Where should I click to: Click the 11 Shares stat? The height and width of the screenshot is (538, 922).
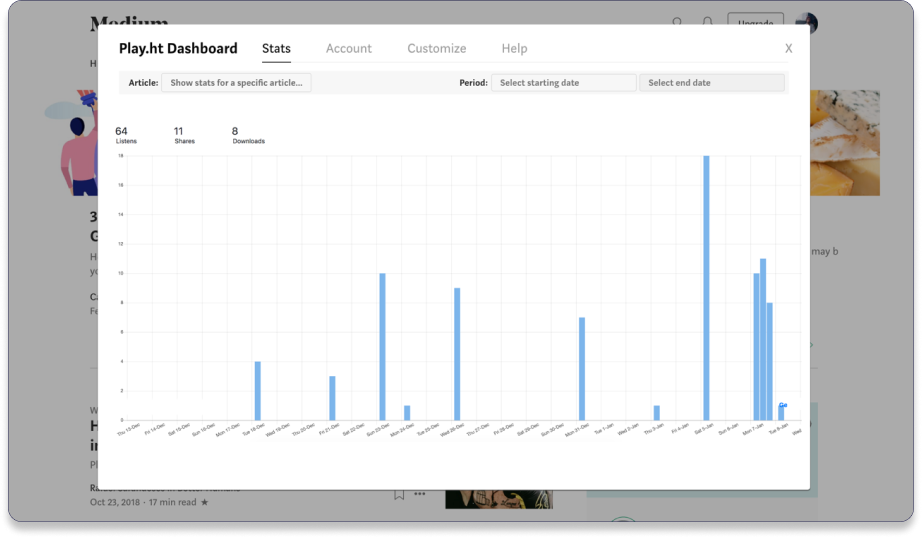[x=184, y=135]
